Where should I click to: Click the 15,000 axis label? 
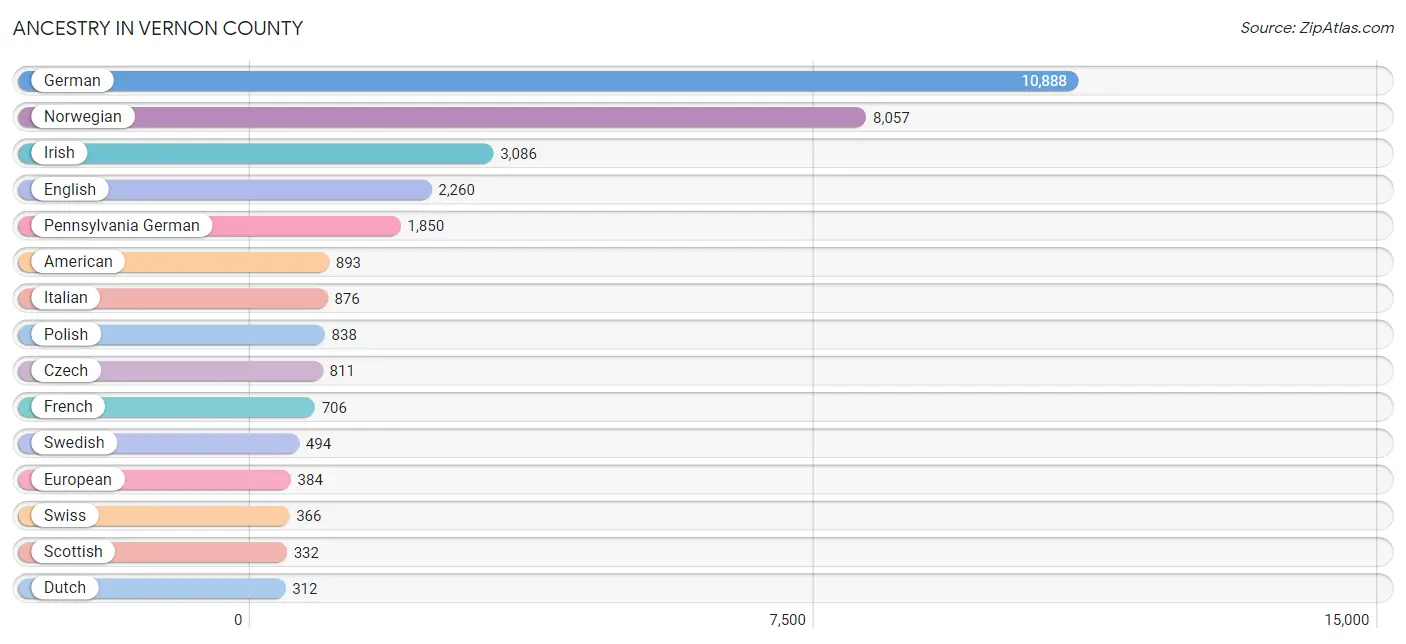(1346, 620)
